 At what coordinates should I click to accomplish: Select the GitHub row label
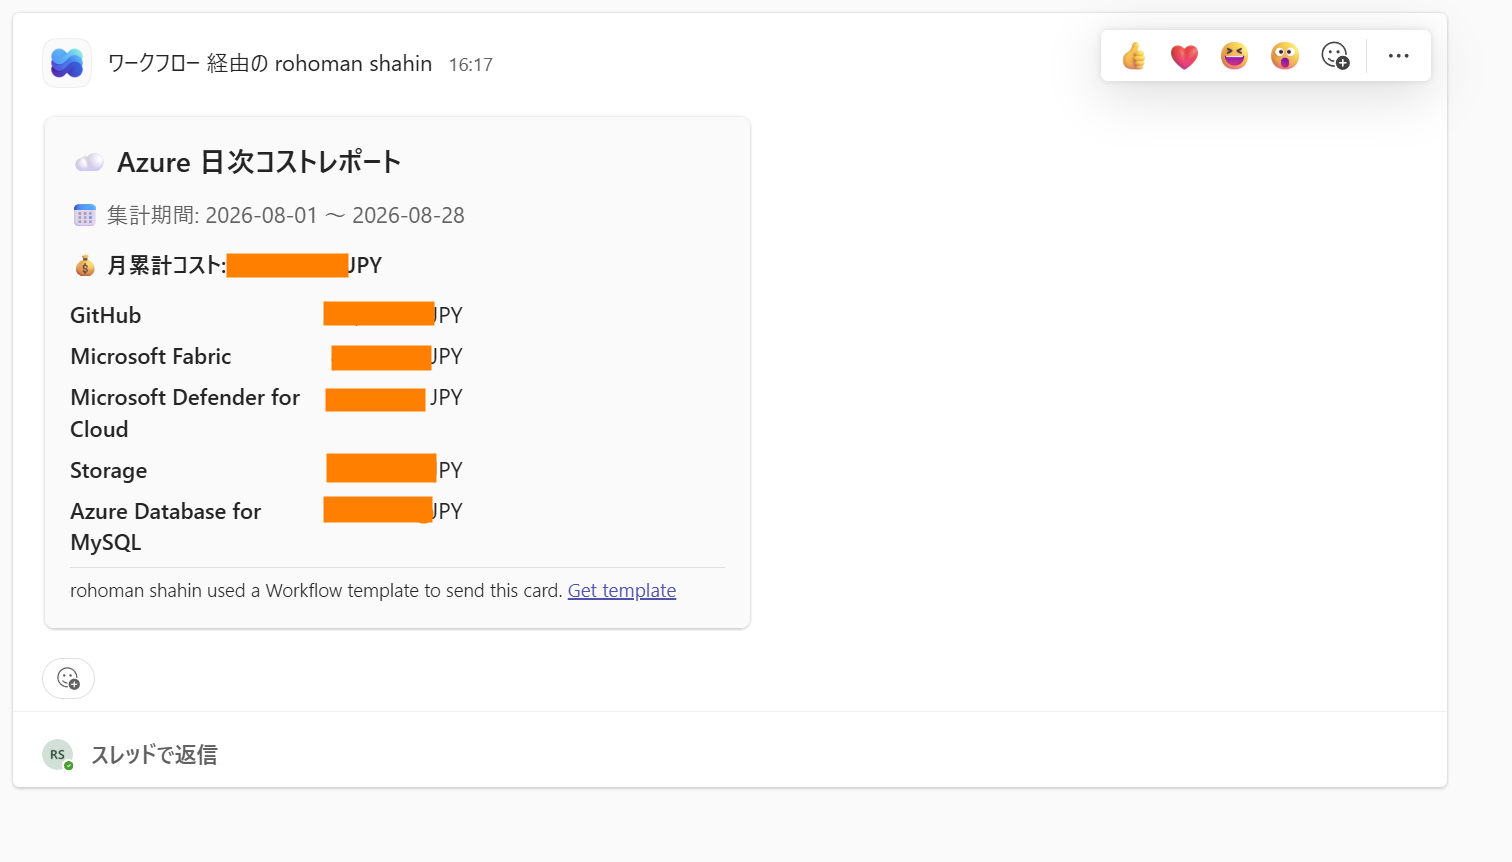point(106,315)
